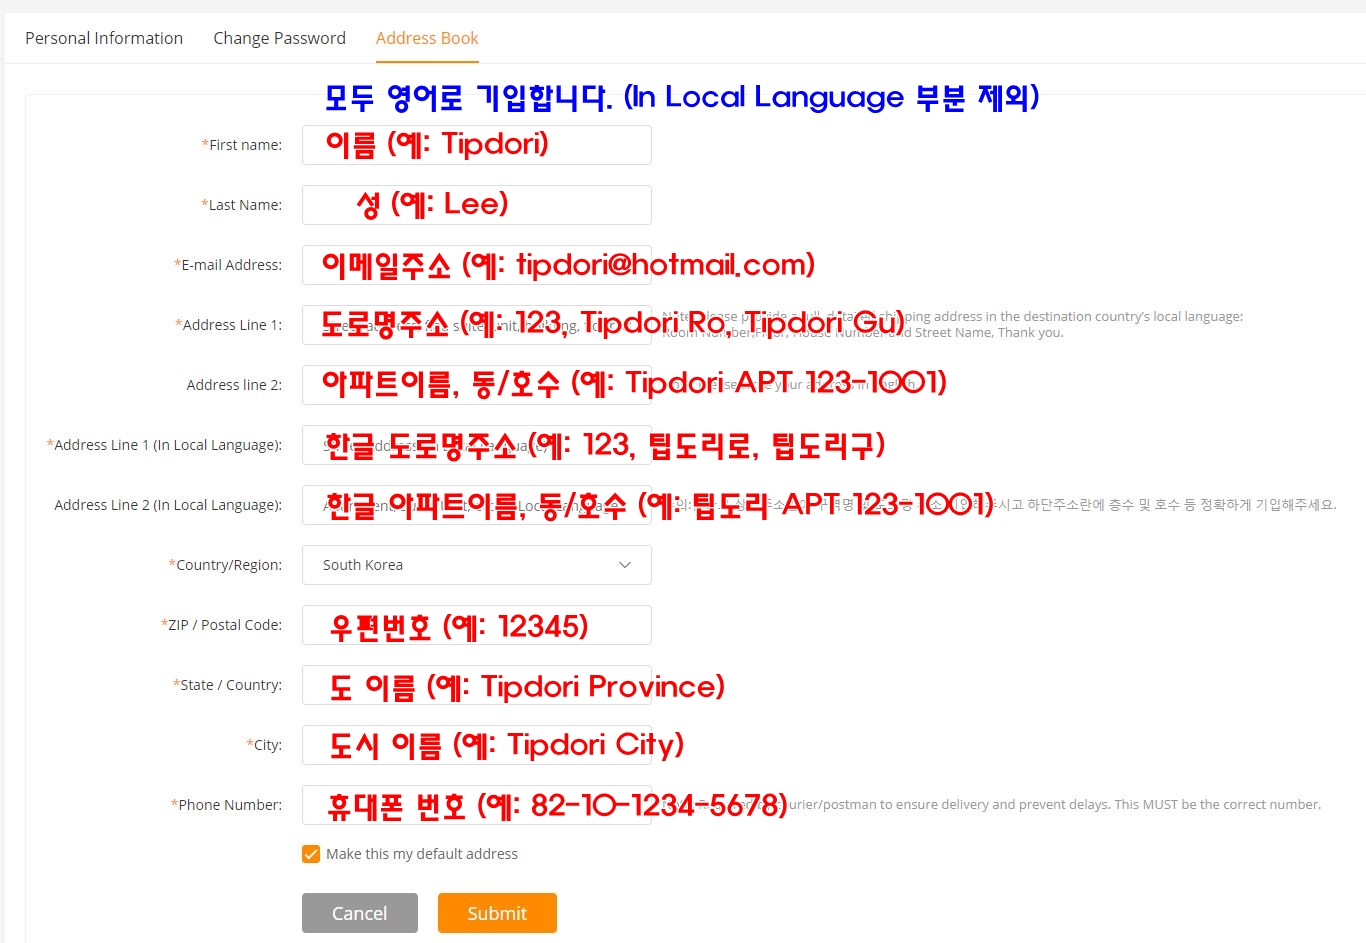Select the Address Book tab

[x=427, y=38]
